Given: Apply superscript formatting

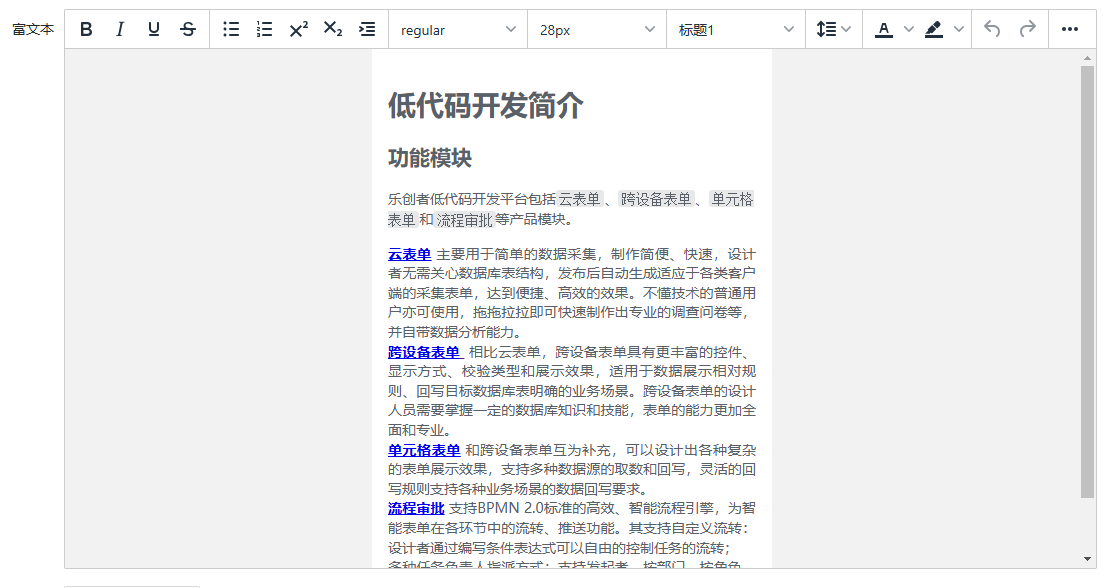Looking at the screenshot, I should point(299,30).
